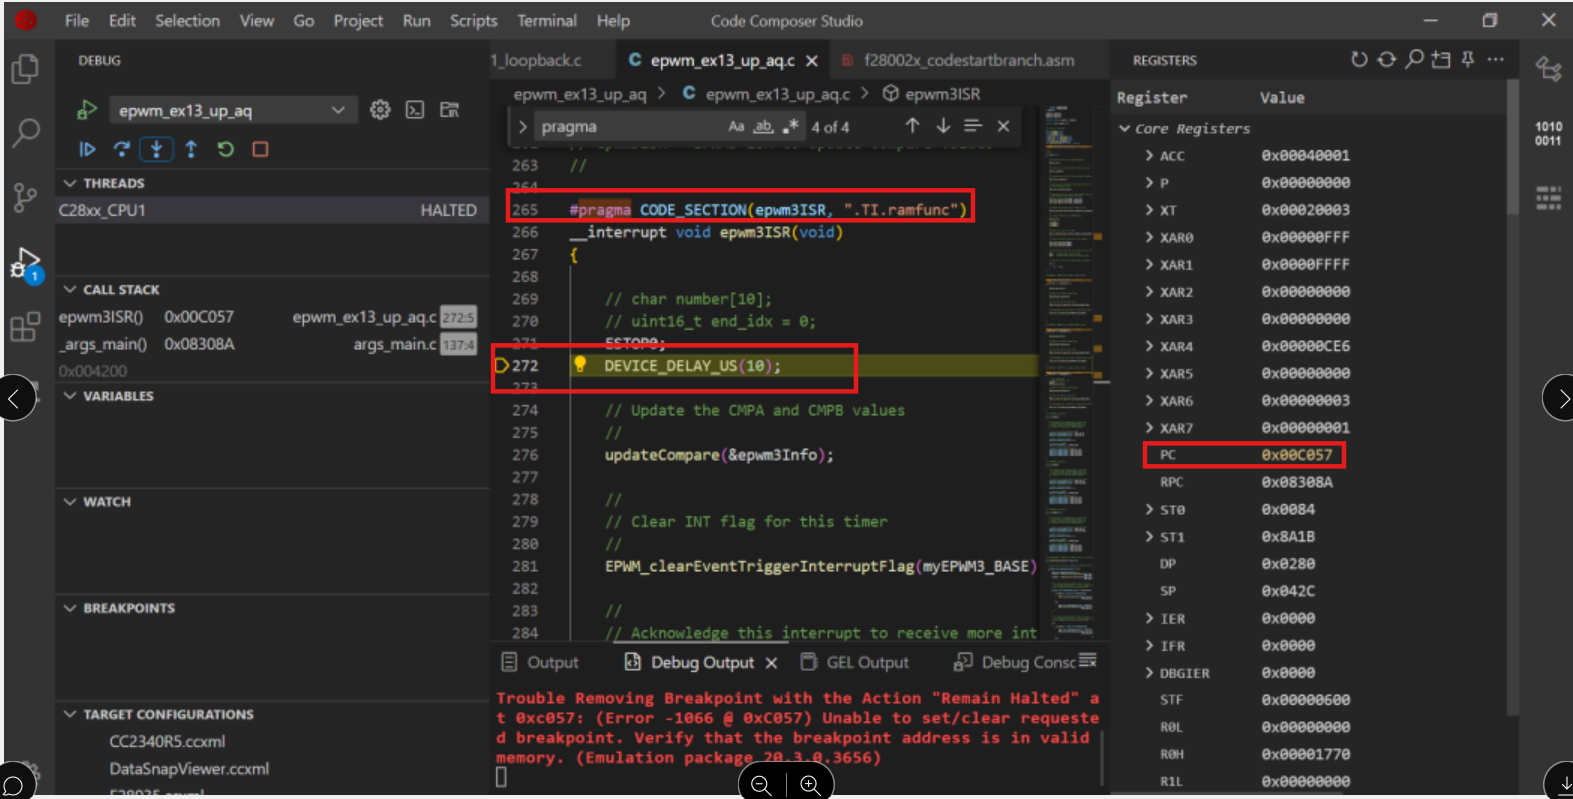The image size is (1573, 799).
Task: Expand the XAR4 register row
Action: pyautogui.click(x=1150, y=346)
